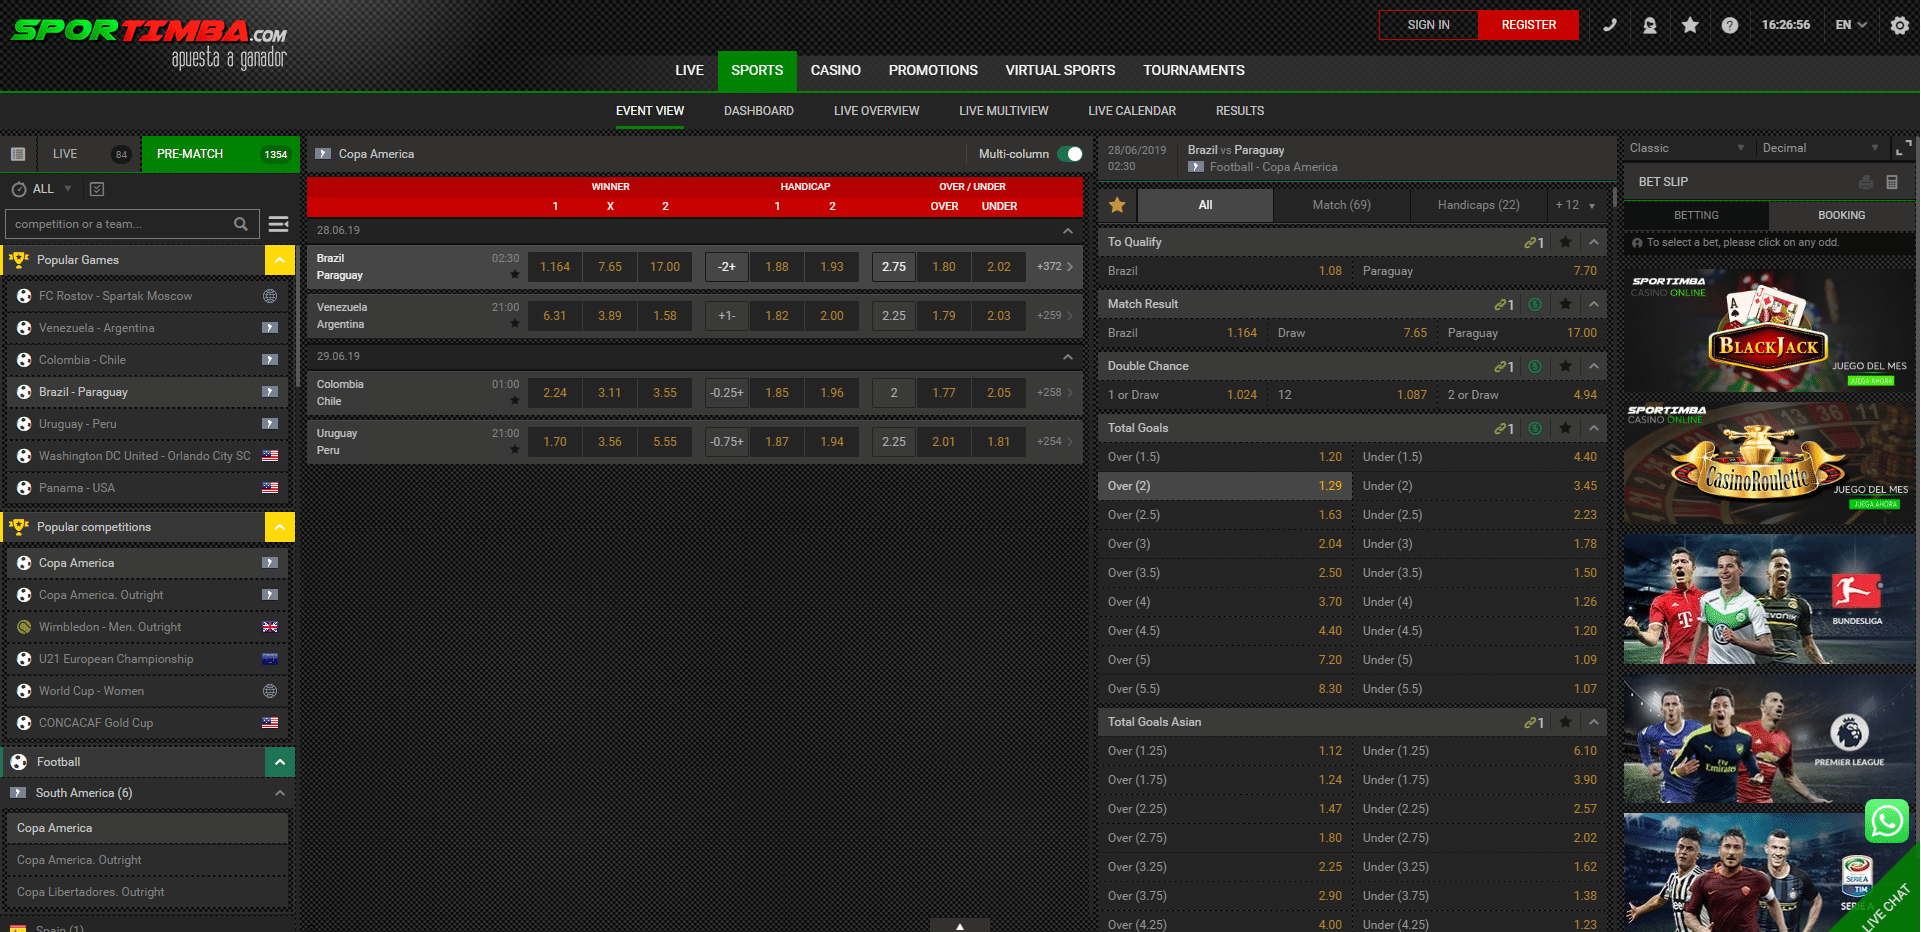Screen dimensions: 1921x932
Task: Click the search magnifier in competition field
Action: (x=241, y=224)
